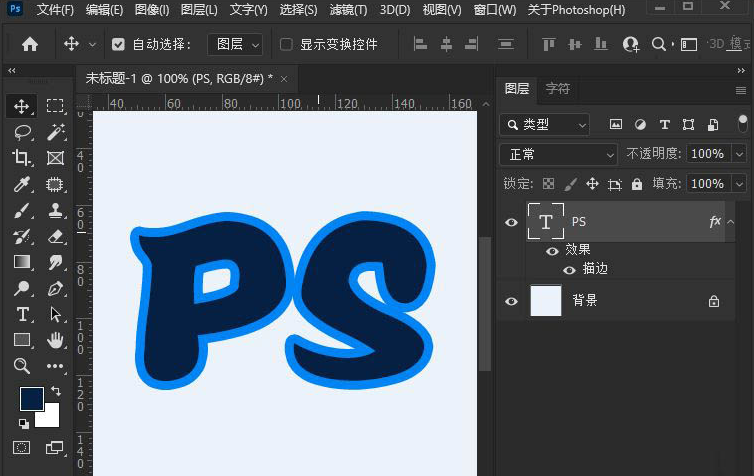Select the Hand tool

pyautogui.click(x=55, y=340)
